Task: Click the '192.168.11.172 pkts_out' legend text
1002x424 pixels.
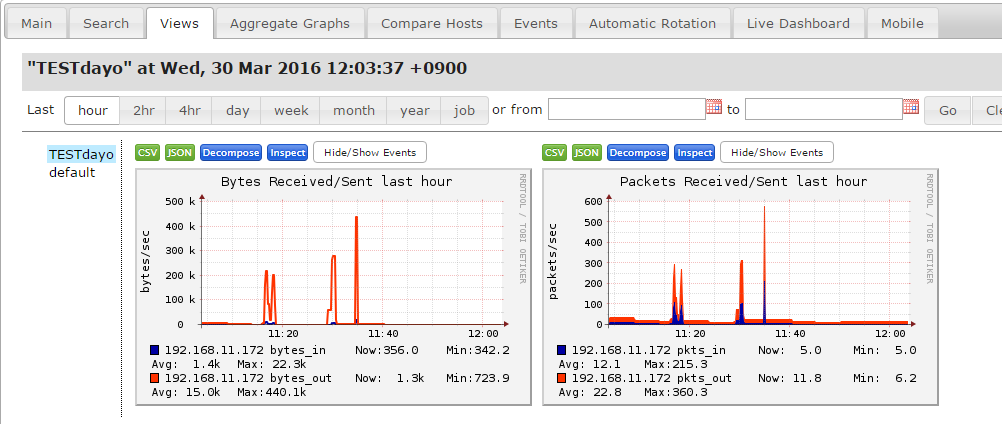Action: pos(652,378)
